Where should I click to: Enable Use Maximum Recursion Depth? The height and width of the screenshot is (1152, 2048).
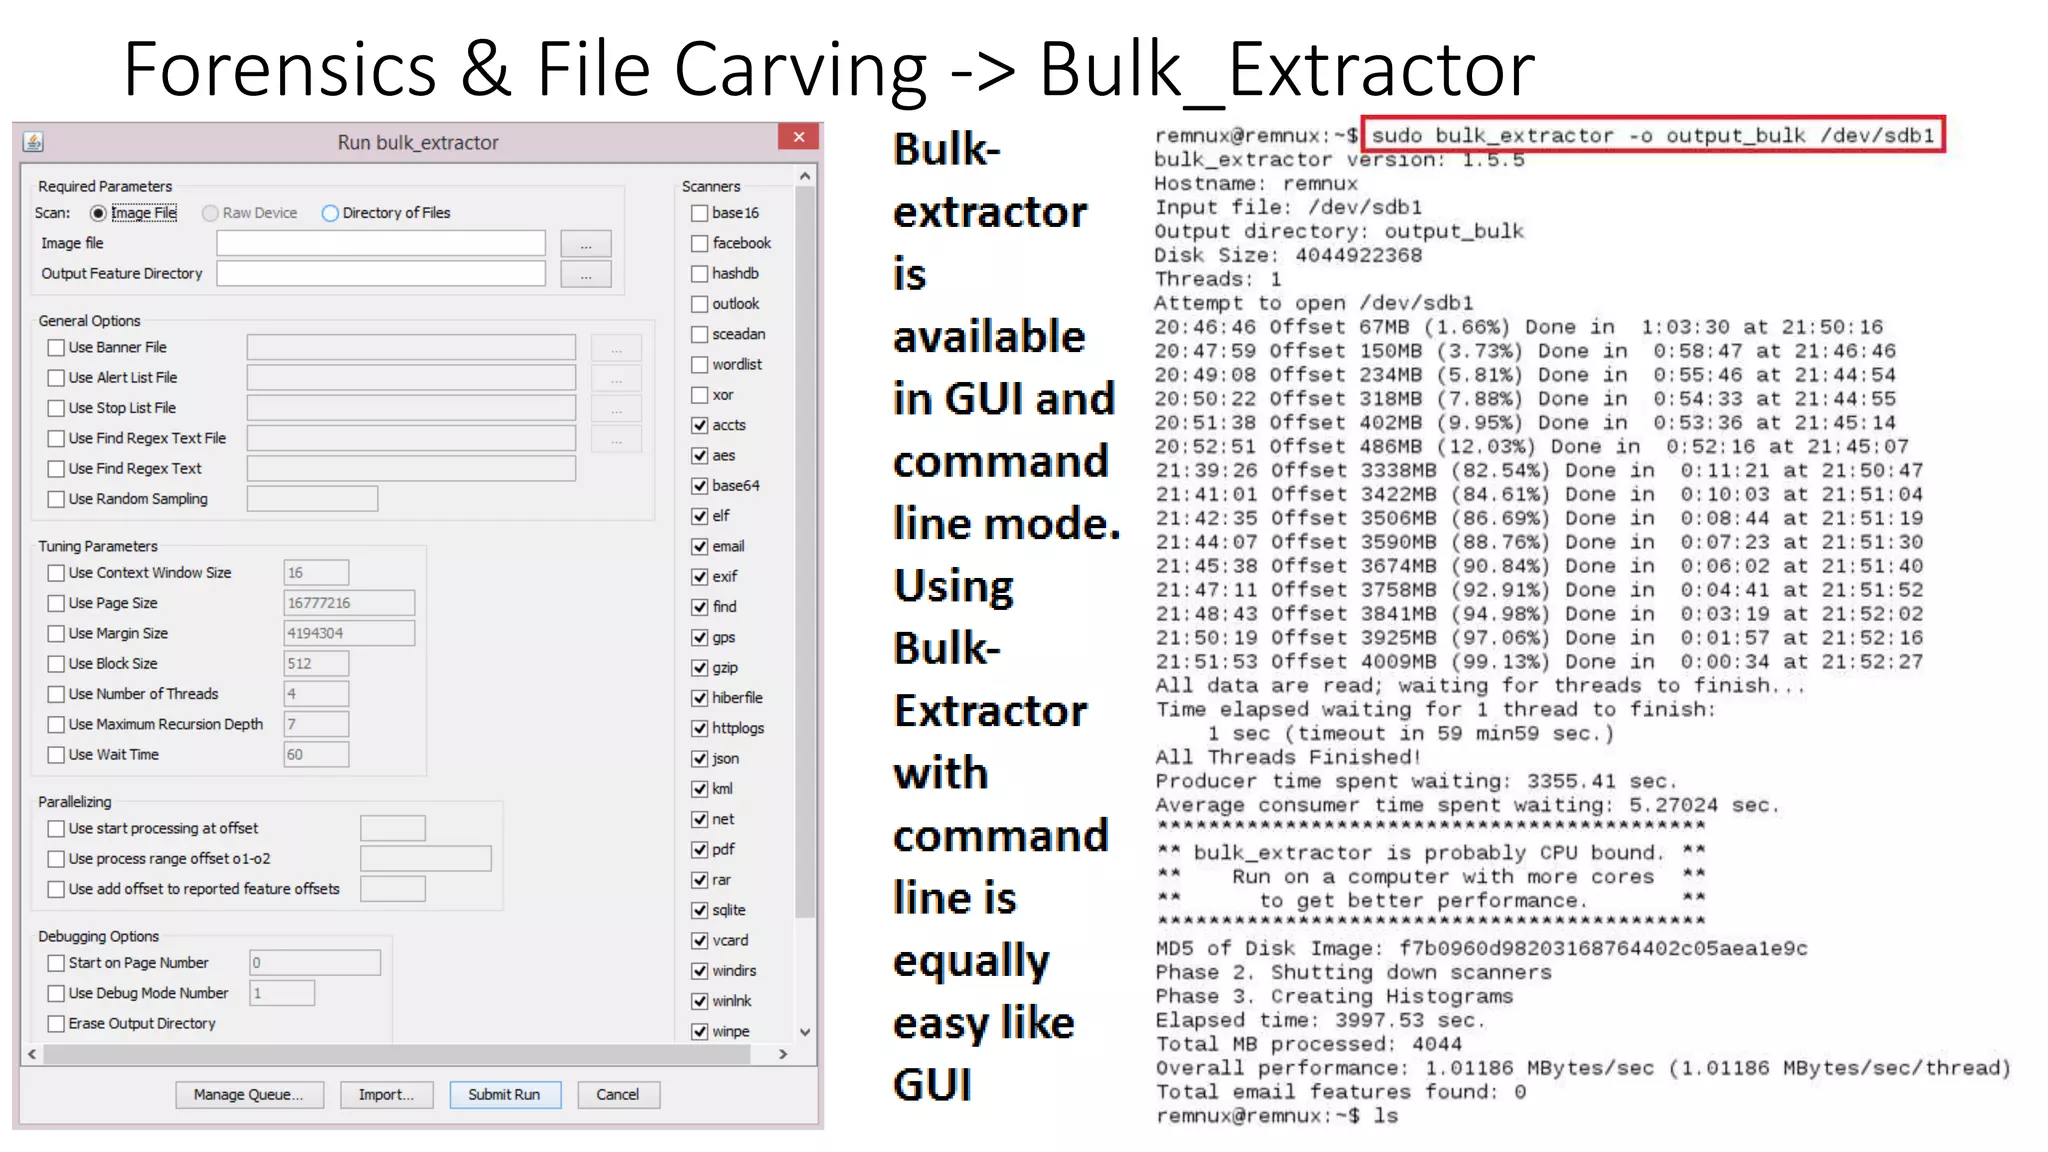click(x=56, y=724)
